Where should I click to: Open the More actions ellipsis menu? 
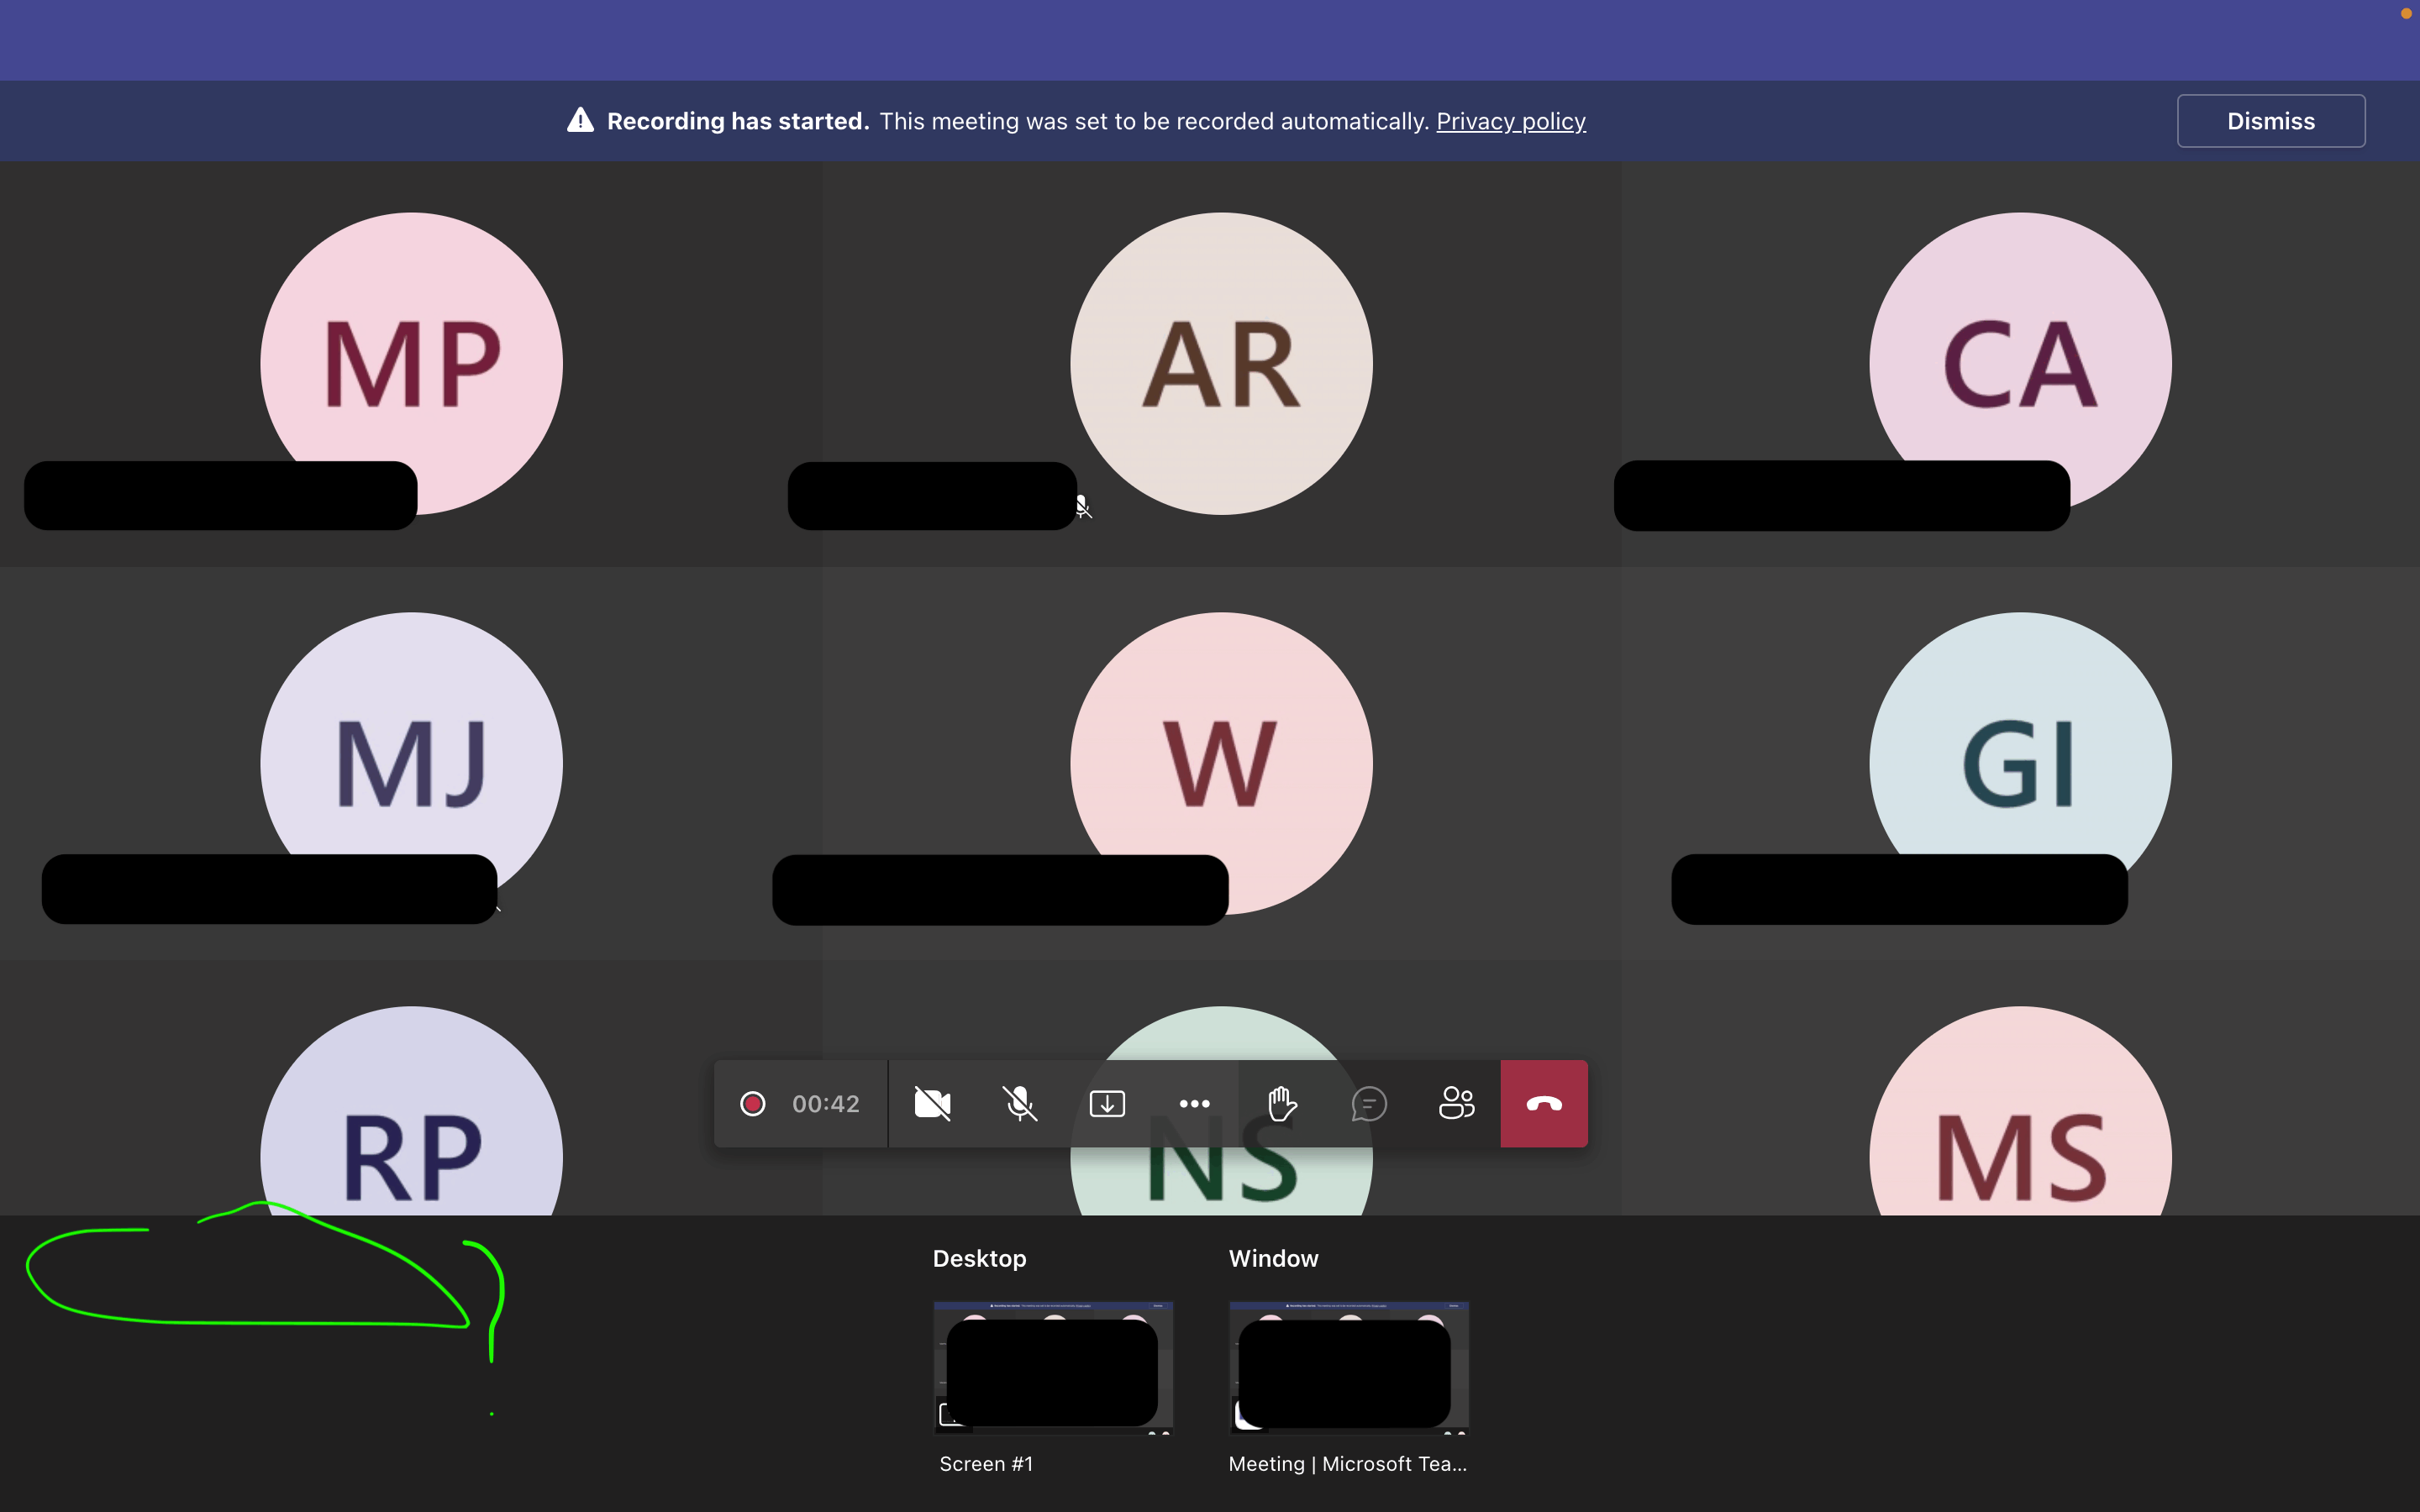click(x=1194, y=1104)
